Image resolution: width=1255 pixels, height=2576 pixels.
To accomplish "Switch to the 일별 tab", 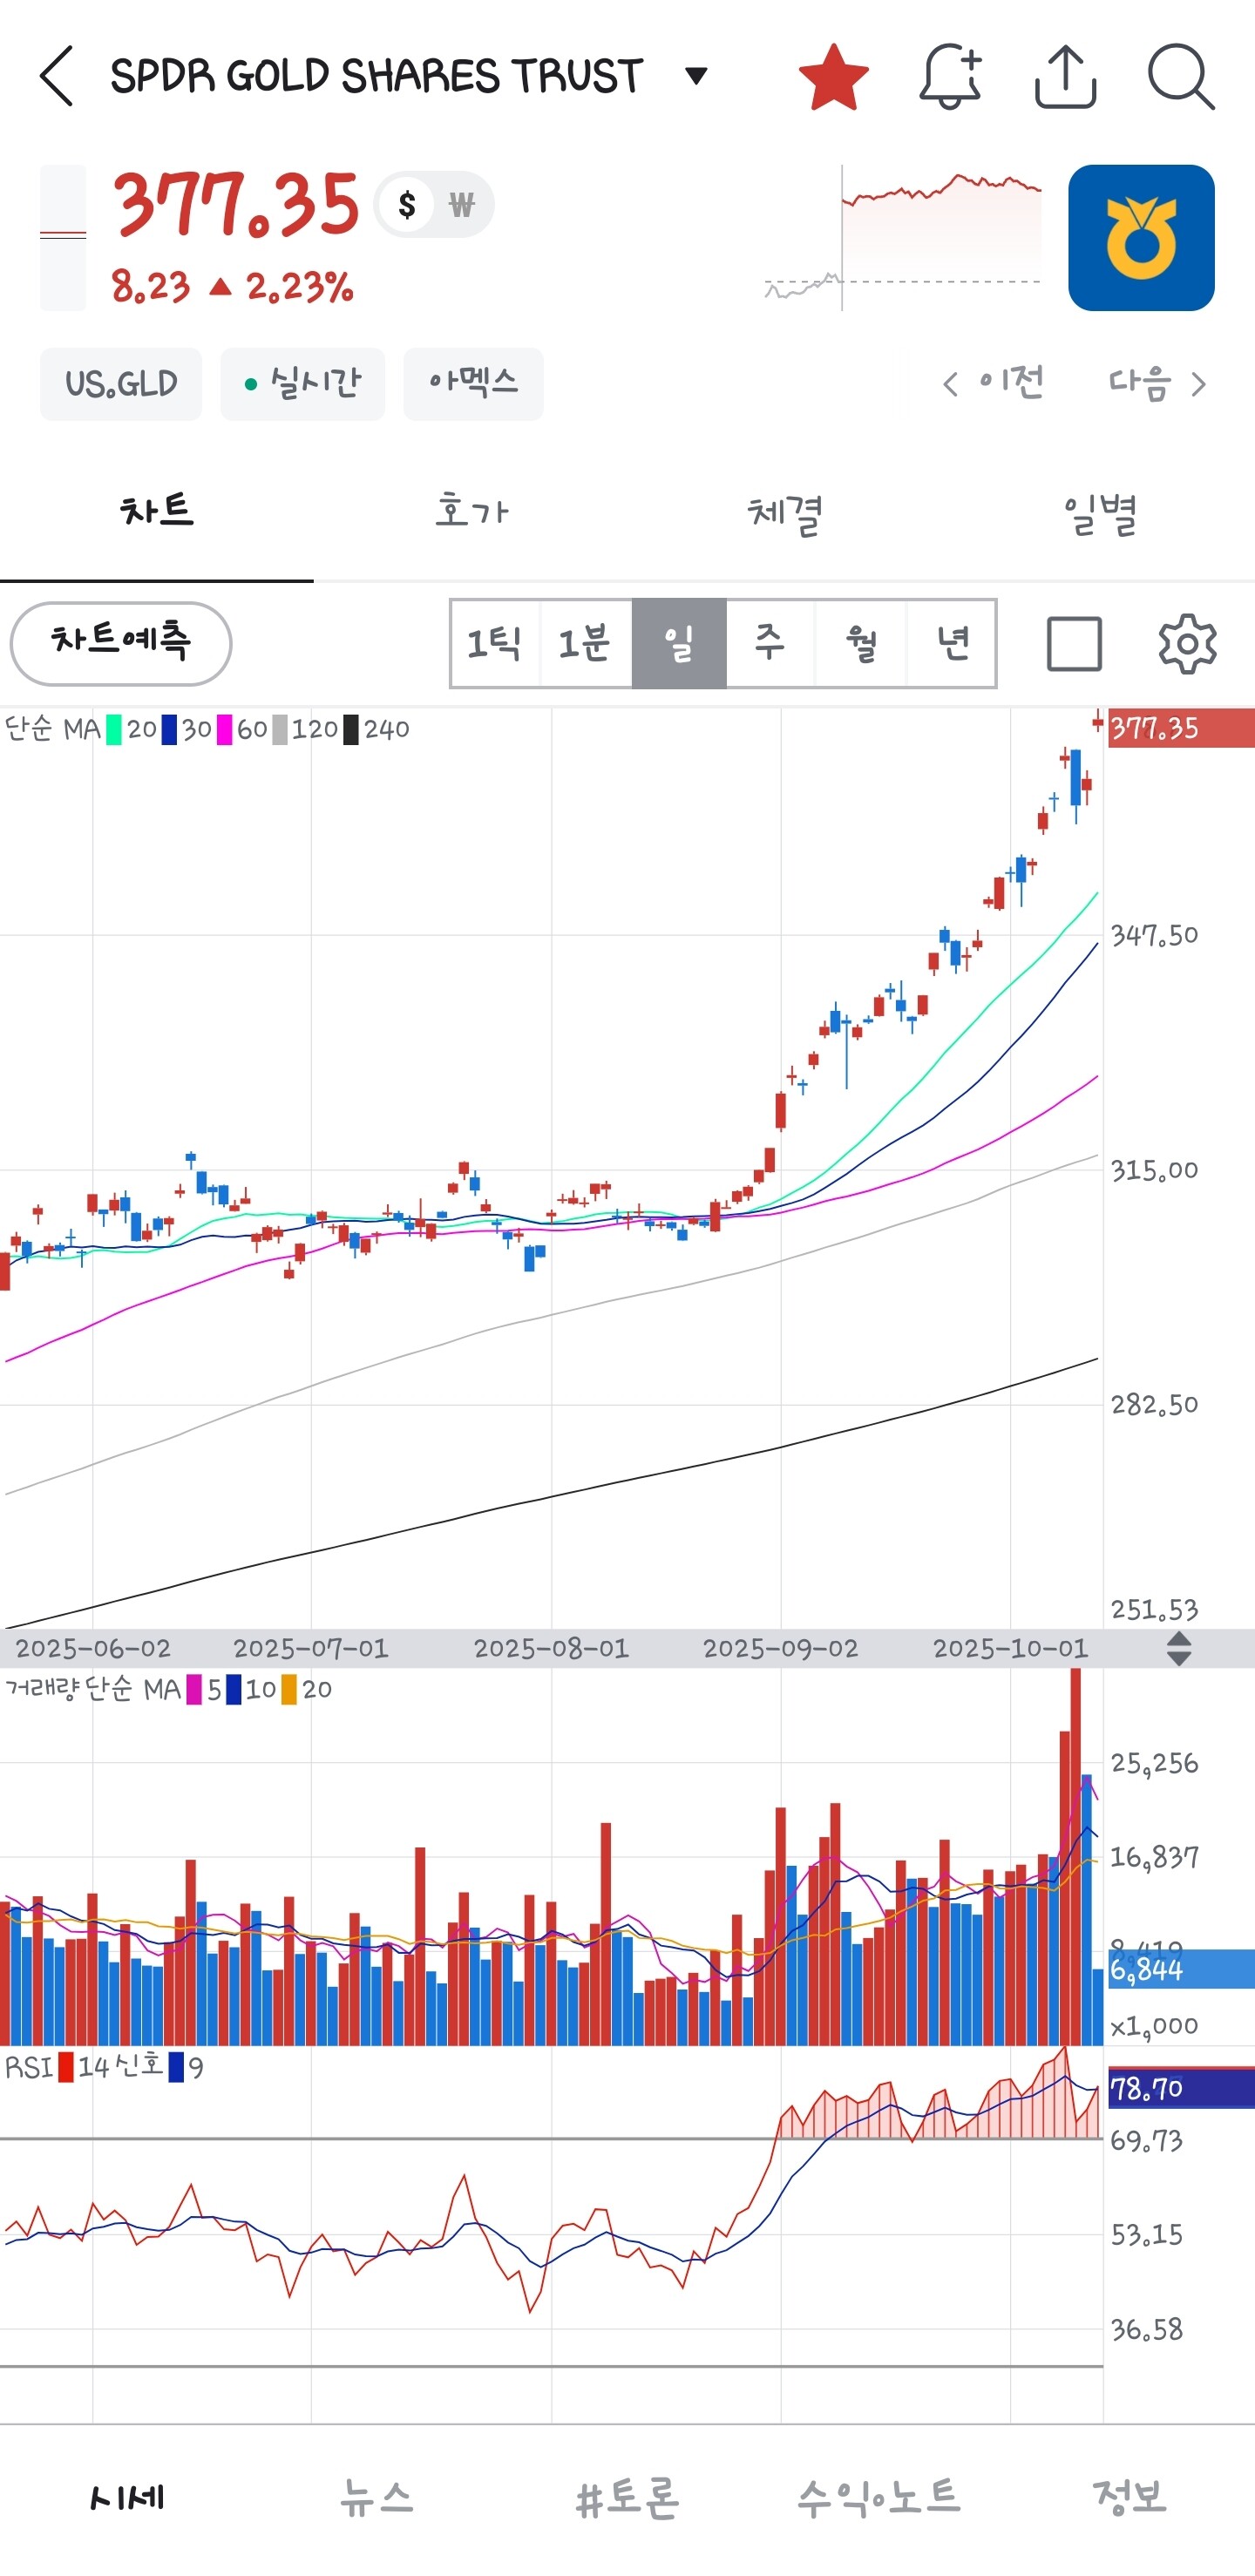I will (1099, 512).
